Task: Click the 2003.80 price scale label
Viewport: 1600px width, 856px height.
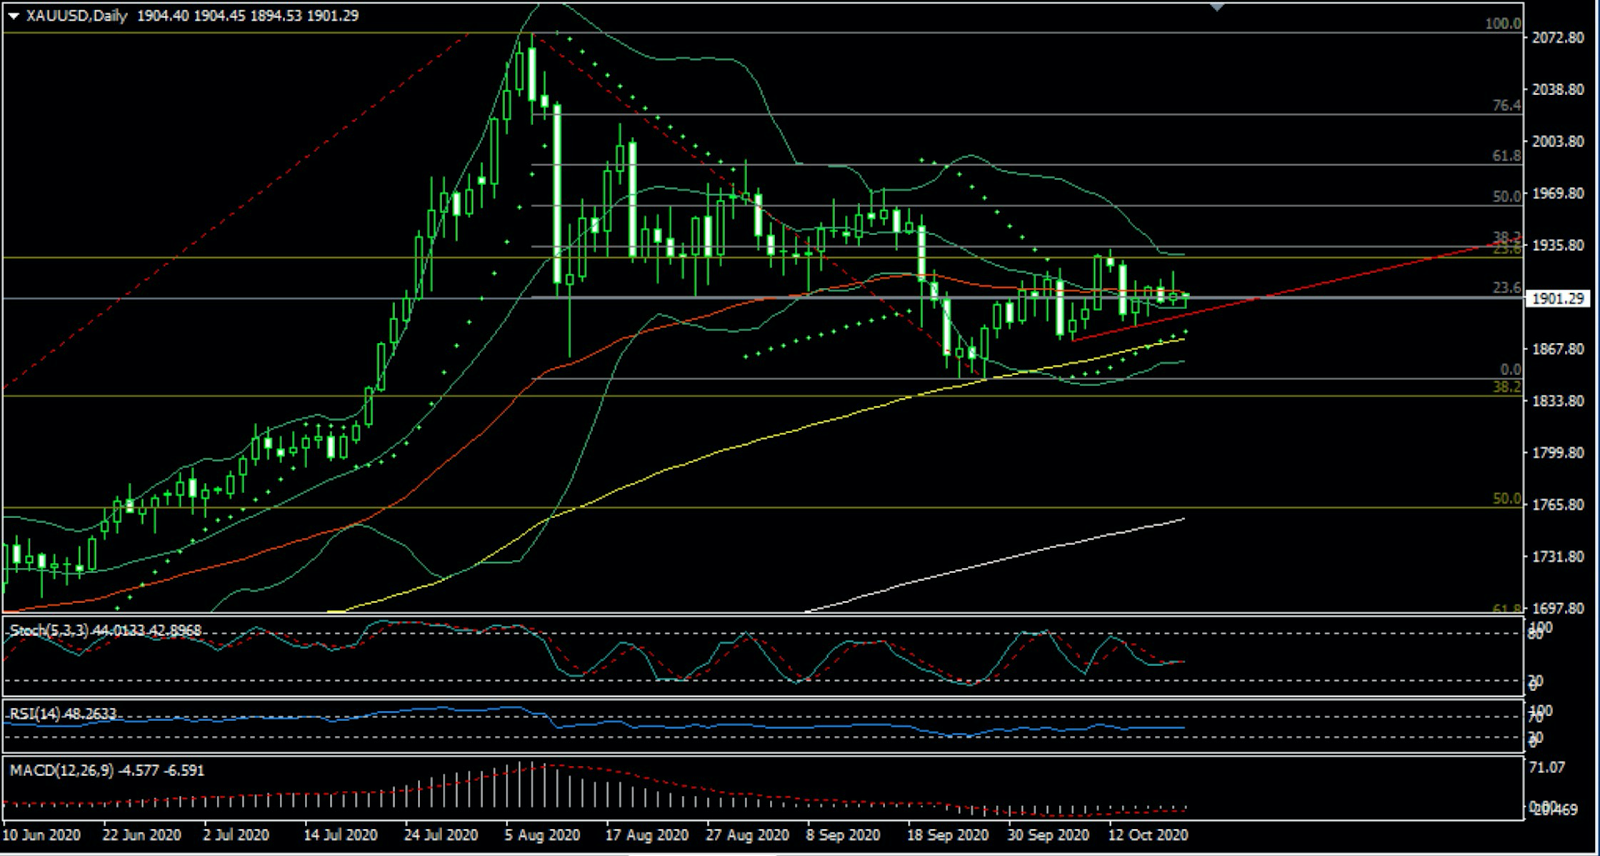Action: click(x=1558, y=142)
